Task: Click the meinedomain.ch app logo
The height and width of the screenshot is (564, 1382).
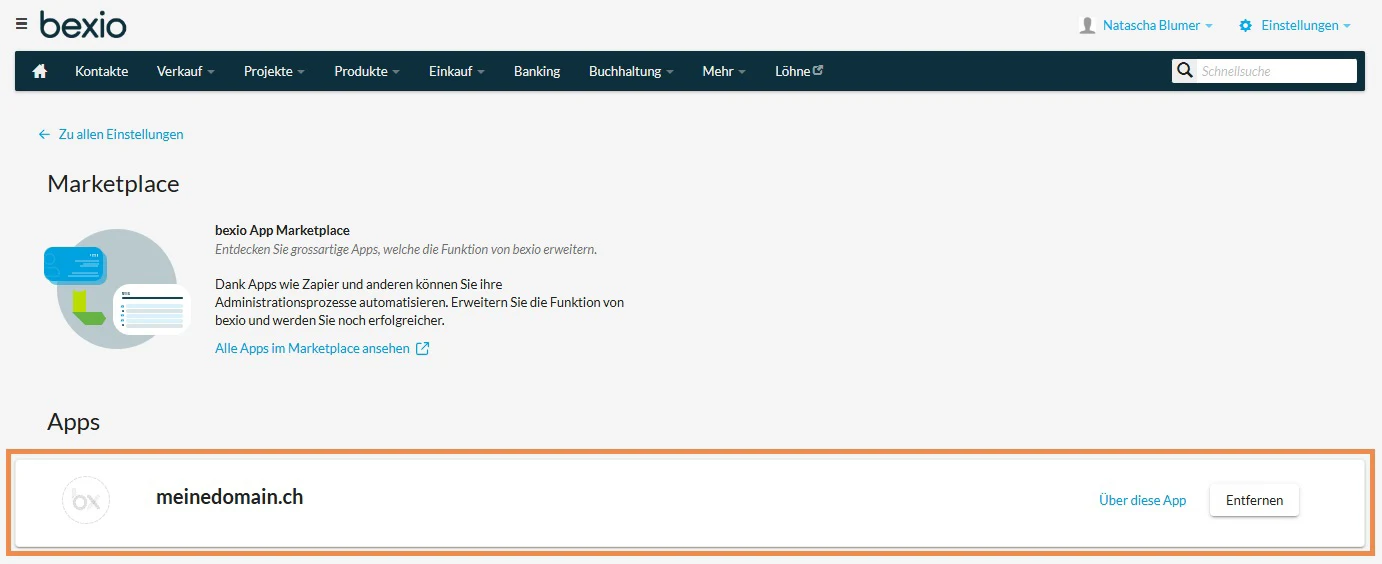Action: pyautogui.click(x=86, y=499)
